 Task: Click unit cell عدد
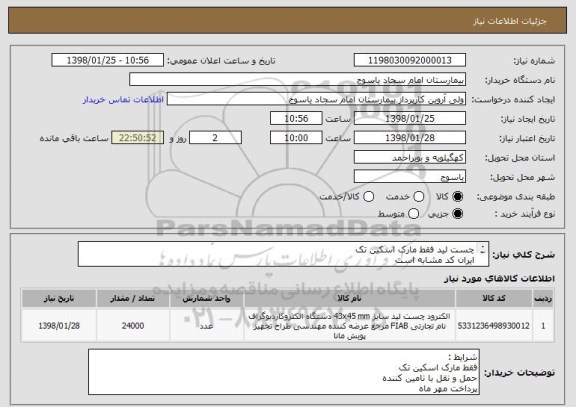(206, 325)
